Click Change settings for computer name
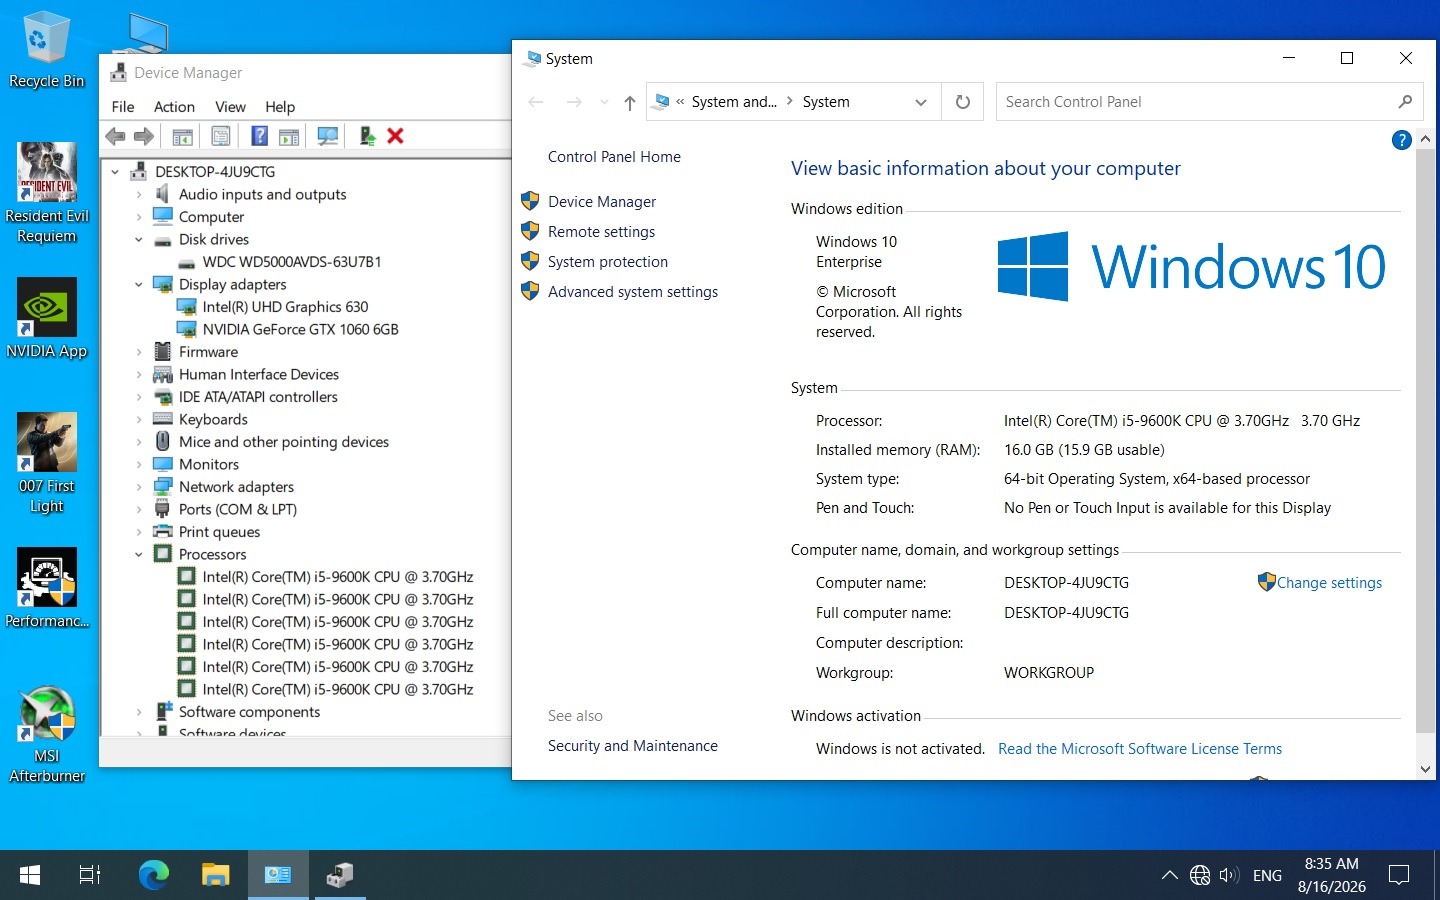 pyautogui.click(x=1329, y=583)
